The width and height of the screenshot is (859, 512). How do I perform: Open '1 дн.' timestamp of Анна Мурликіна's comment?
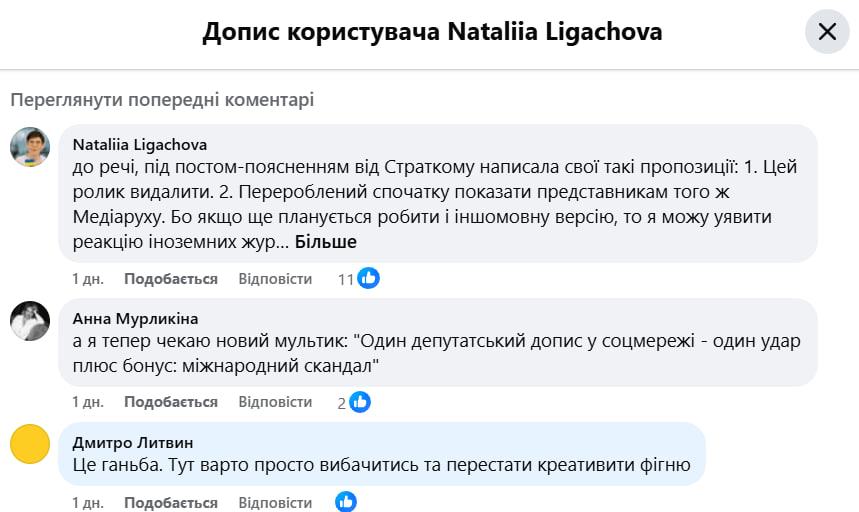(88, 402)
